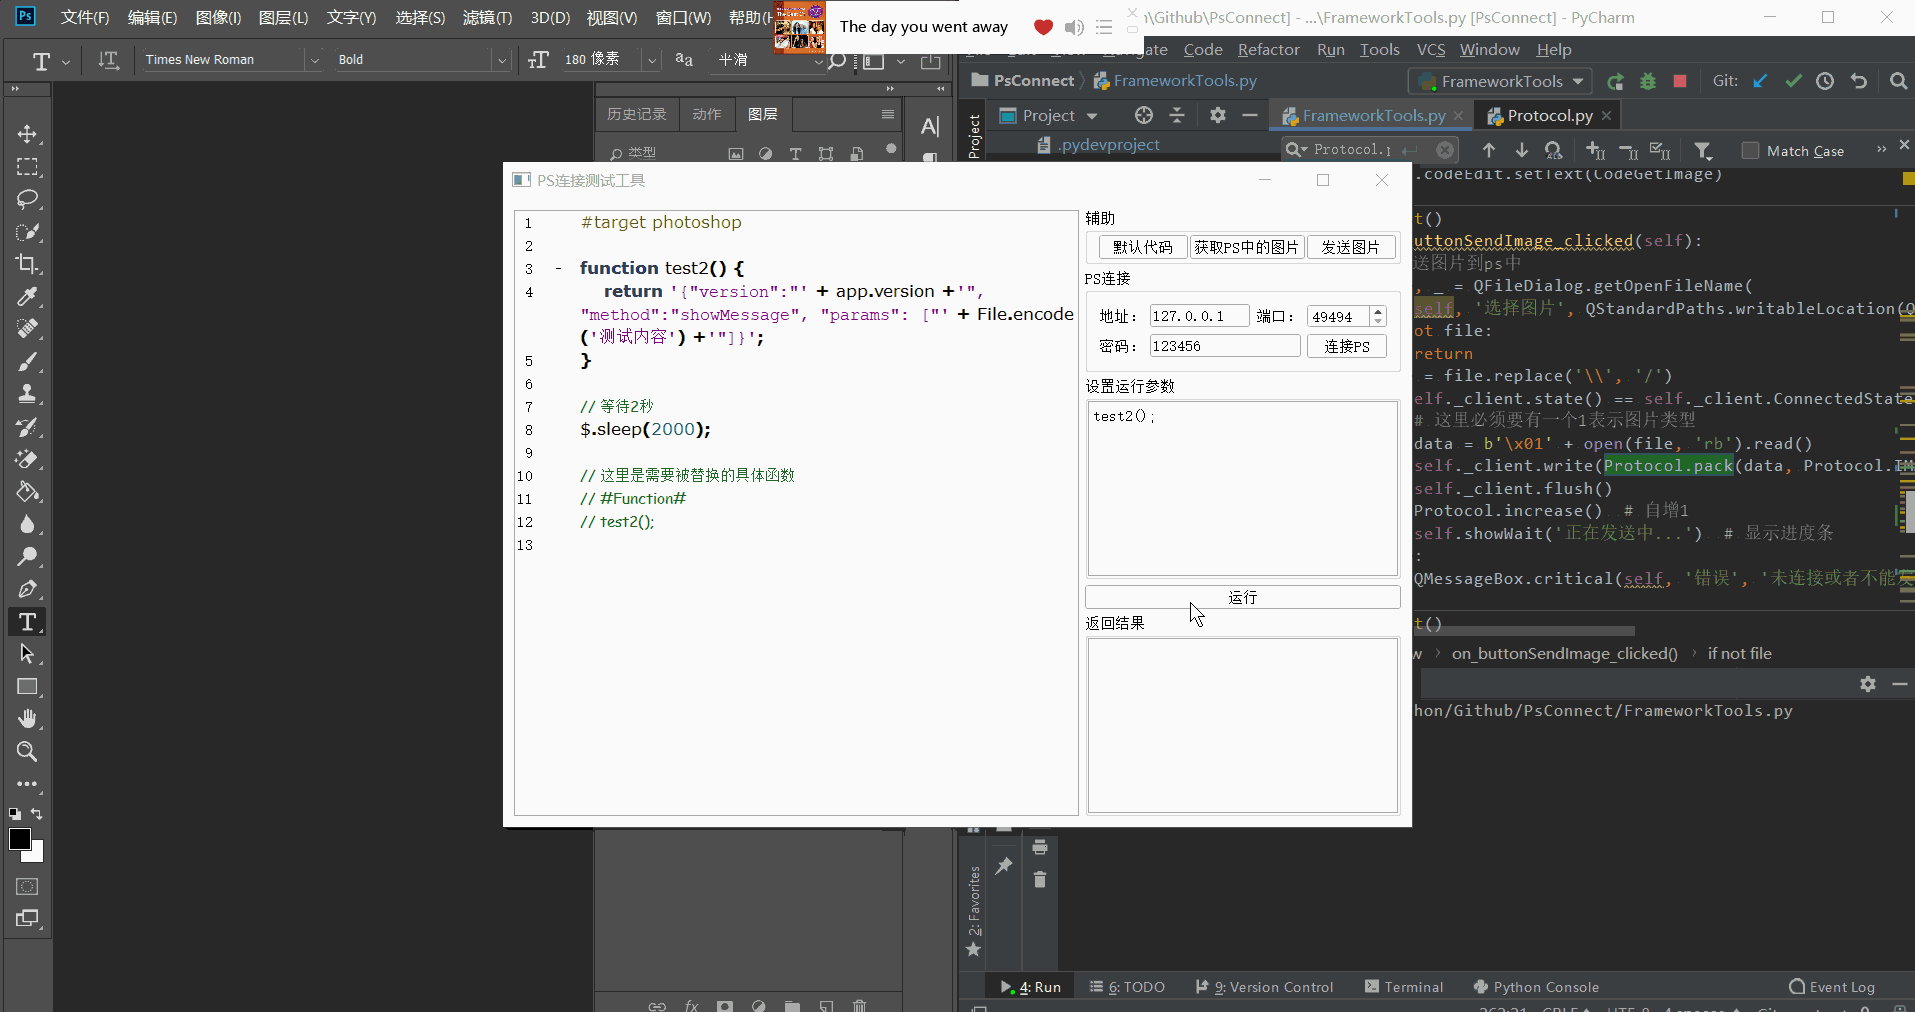
Task: Select the Hand tool
Action: pos(27,719)
